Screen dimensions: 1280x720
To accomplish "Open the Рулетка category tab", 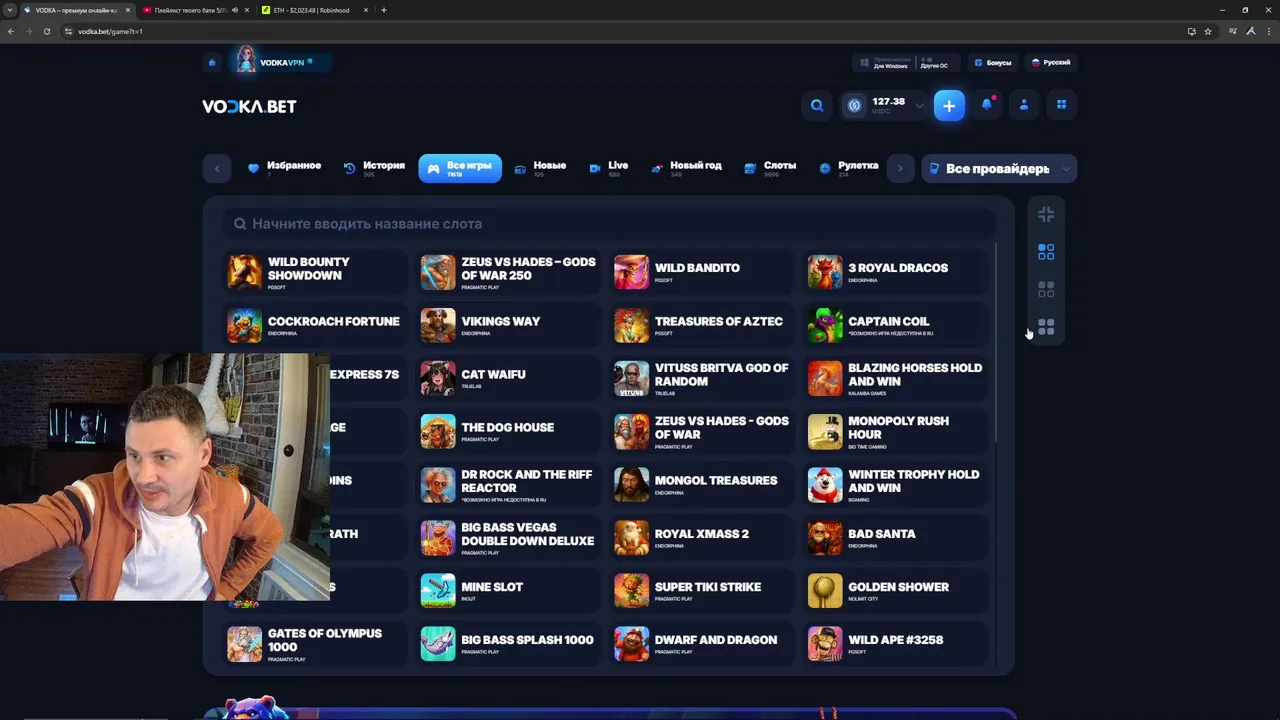I will [849, 168].
